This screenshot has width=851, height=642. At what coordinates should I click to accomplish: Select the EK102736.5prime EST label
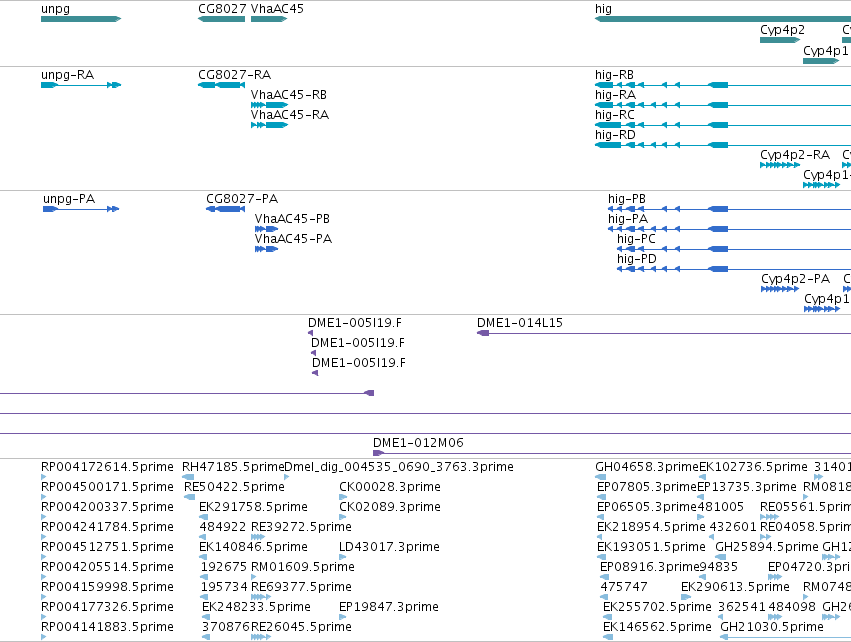[x=753, y=467]
